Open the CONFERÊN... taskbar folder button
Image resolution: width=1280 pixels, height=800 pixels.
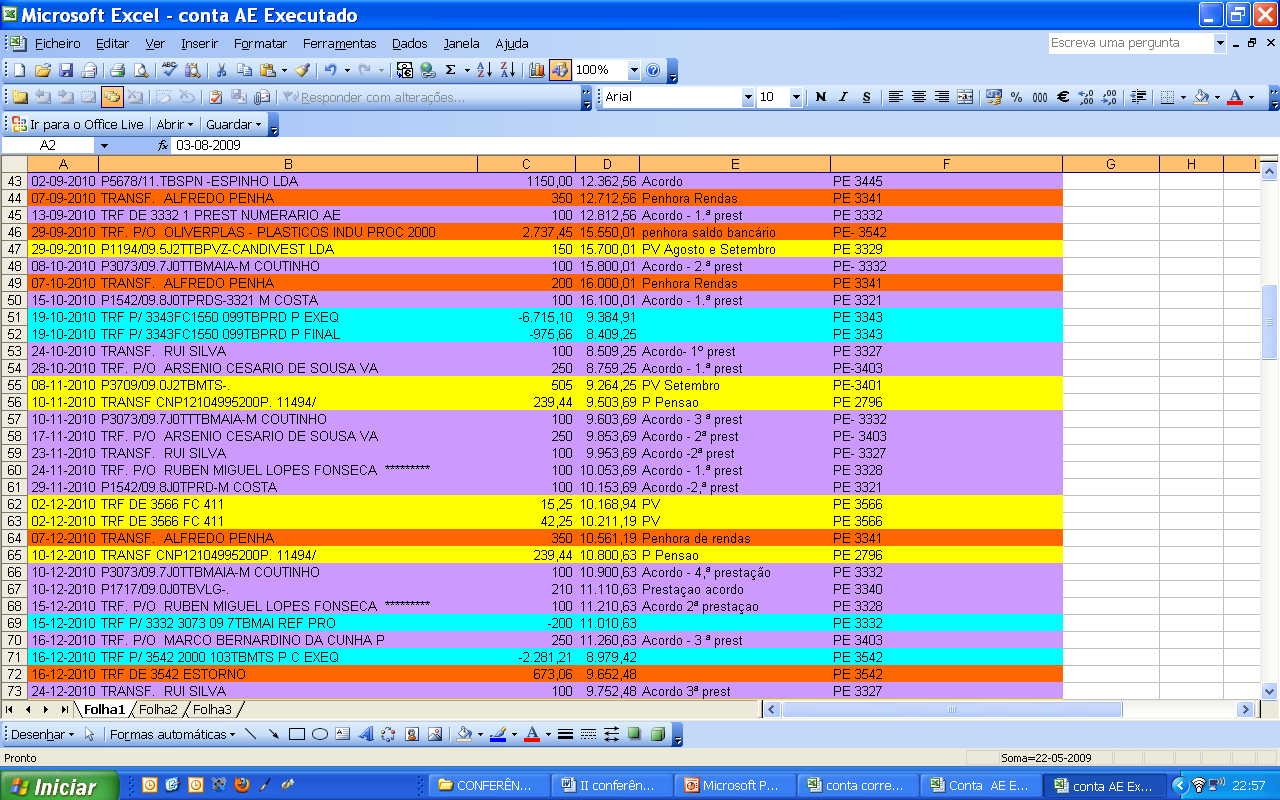click(x=492, y=785)
